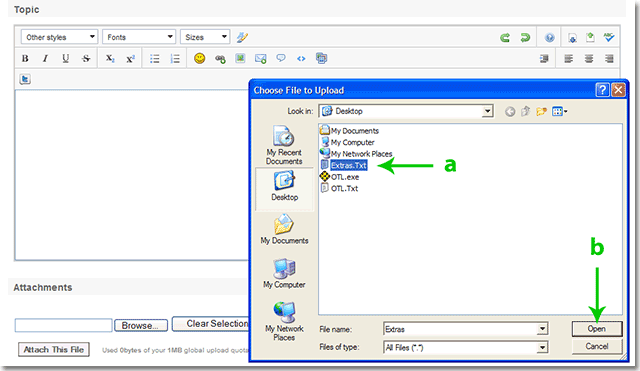Image resolution: width=640 pixels, height=371 pixels.
Task: Open My Documents in the places bar
Action: (x=284, y=229)
